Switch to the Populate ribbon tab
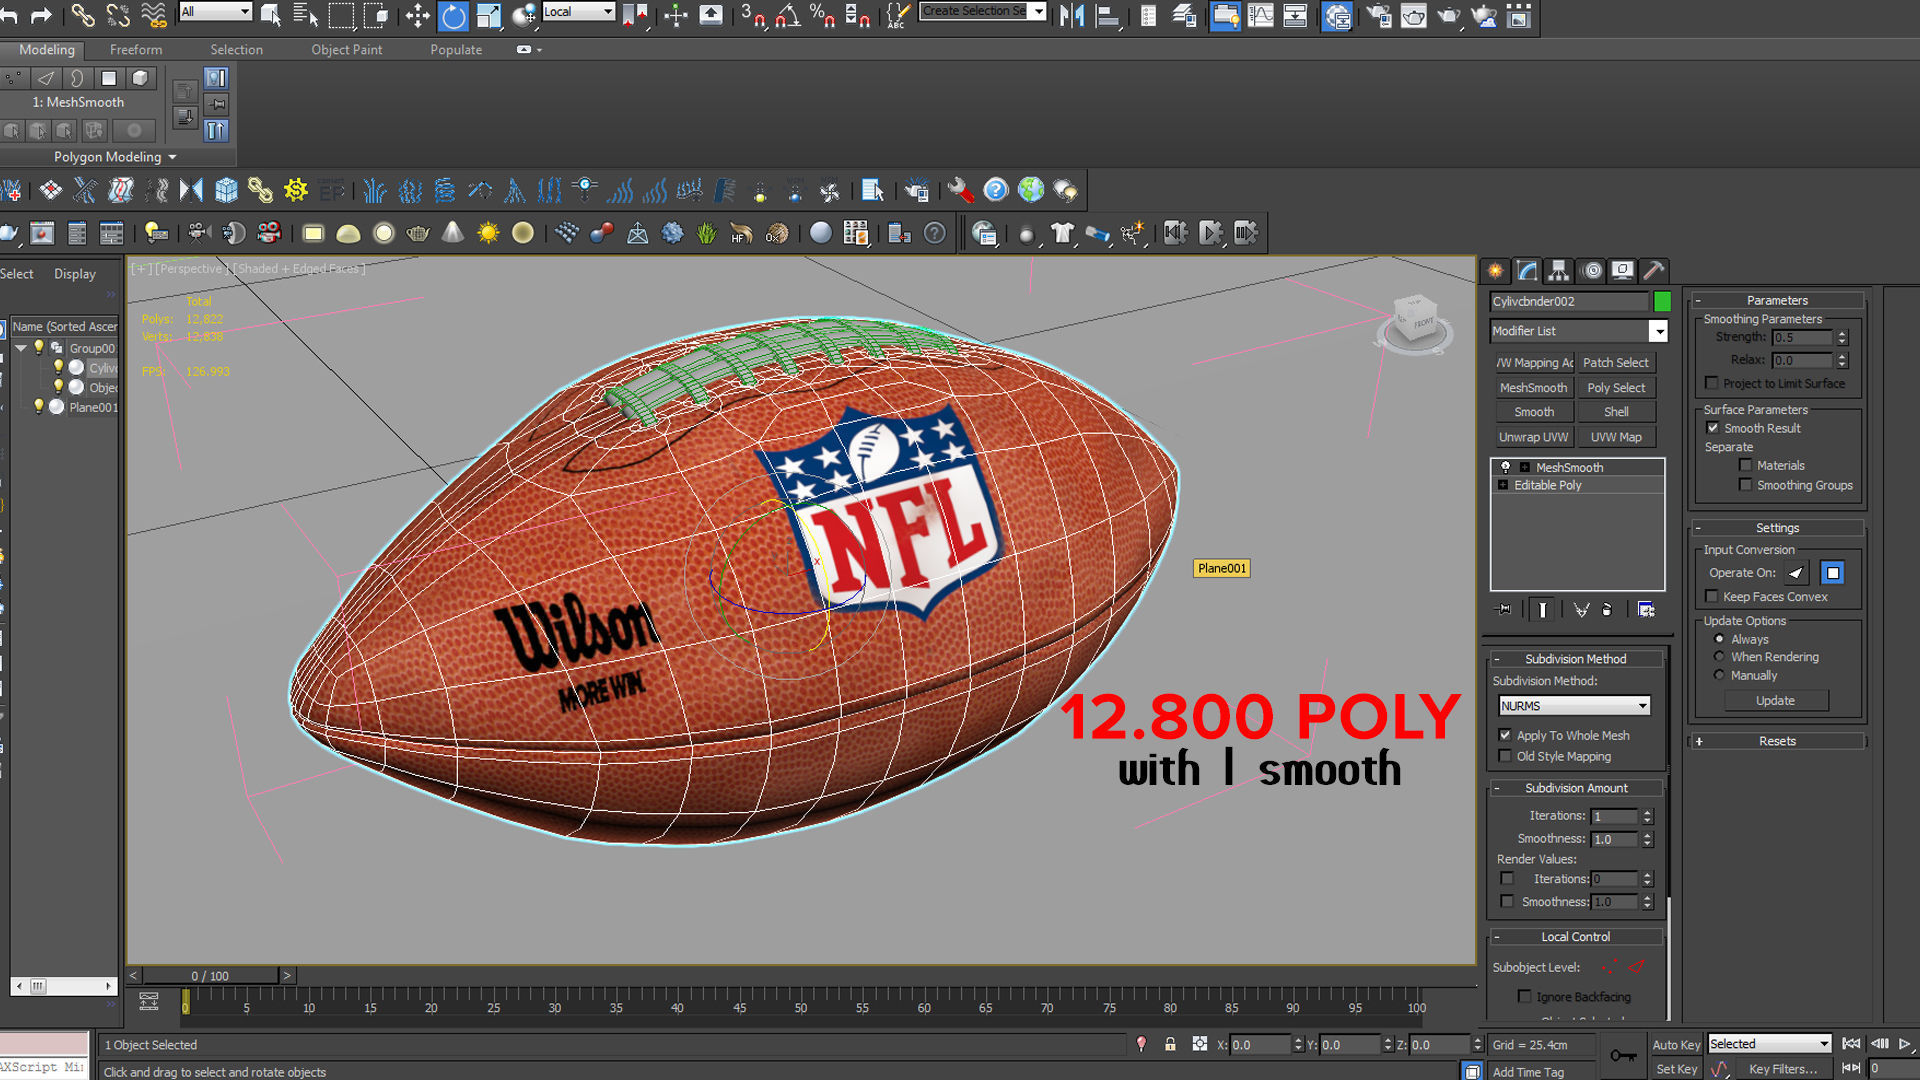Screen dimensions: 1920x1080 456,49
